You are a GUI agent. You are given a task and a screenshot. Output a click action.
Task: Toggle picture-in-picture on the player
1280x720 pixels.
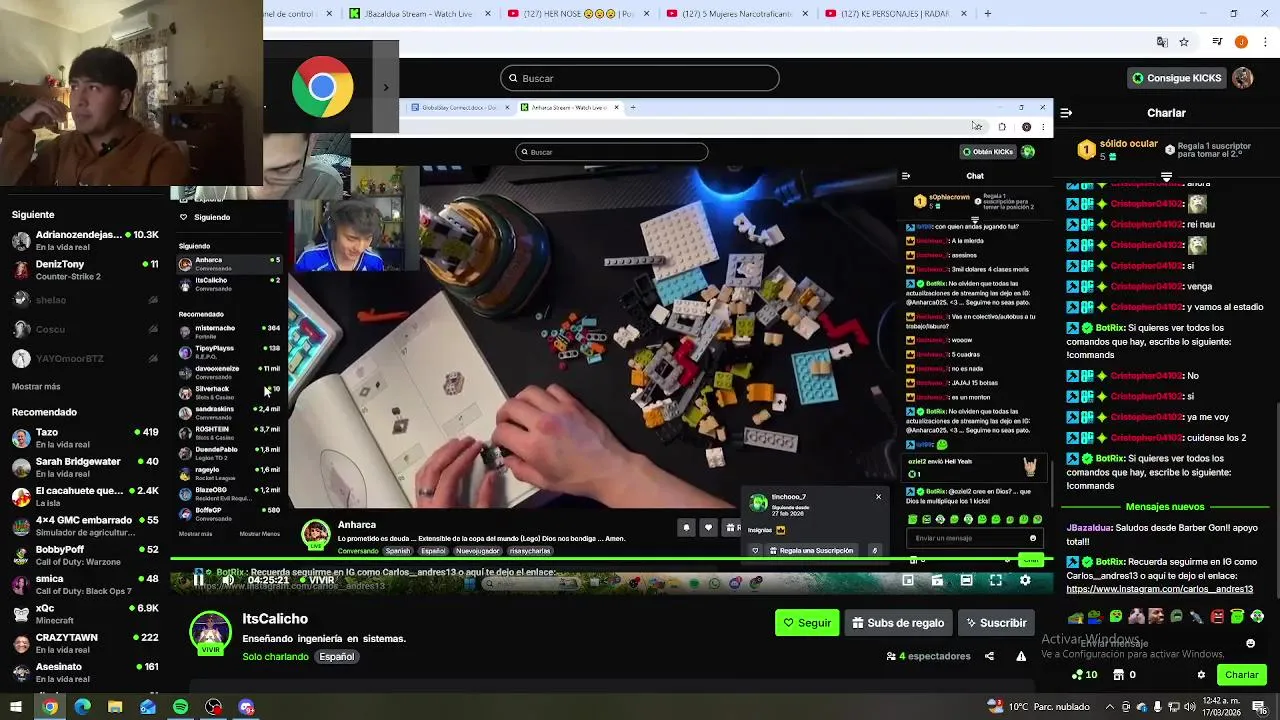(x=908, y=580)
